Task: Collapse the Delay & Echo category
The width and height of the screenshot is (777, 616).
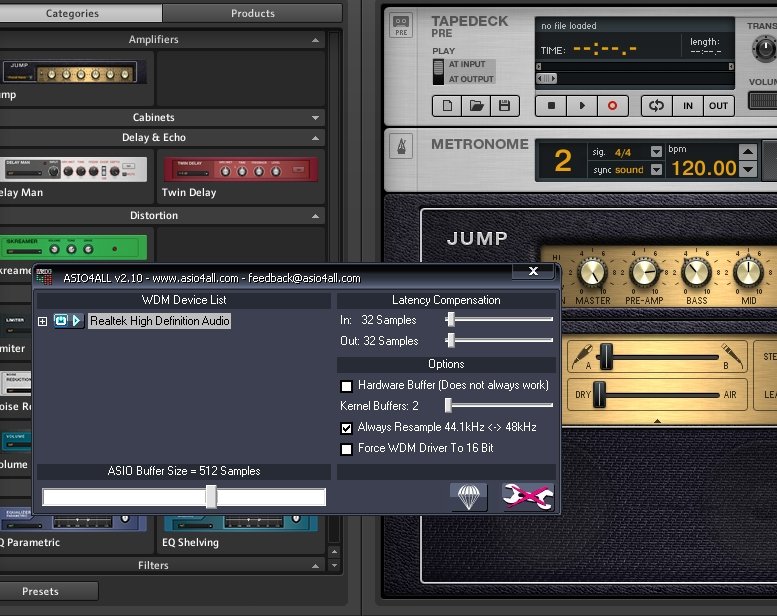Action: 315,138
